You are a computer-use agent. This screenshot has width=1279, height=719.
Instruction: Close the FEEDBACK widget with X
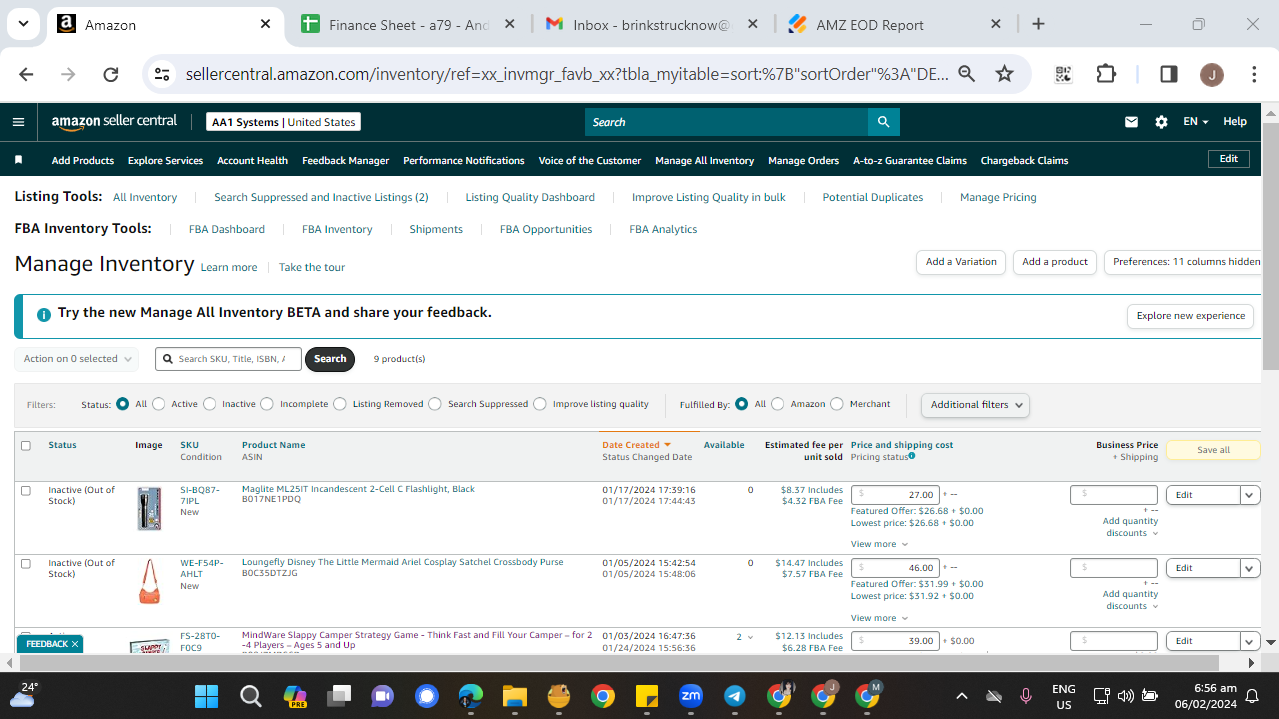tap(75, 644)
